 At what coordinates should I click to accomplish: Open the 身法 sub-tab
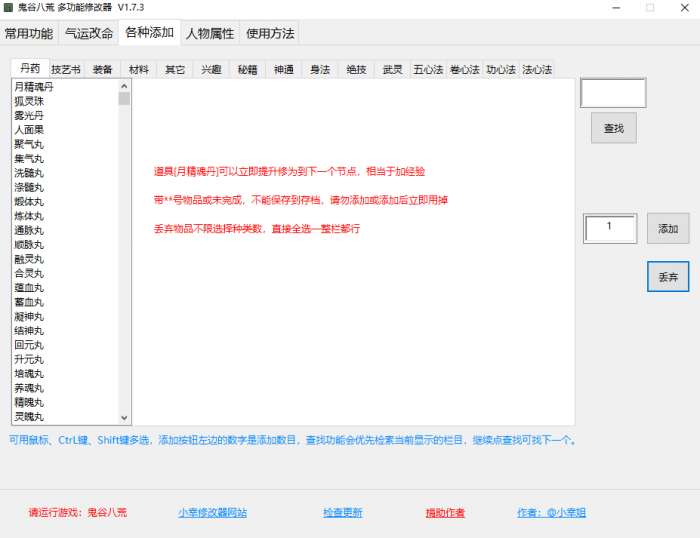pyautogui.click(x=320, y=70)
